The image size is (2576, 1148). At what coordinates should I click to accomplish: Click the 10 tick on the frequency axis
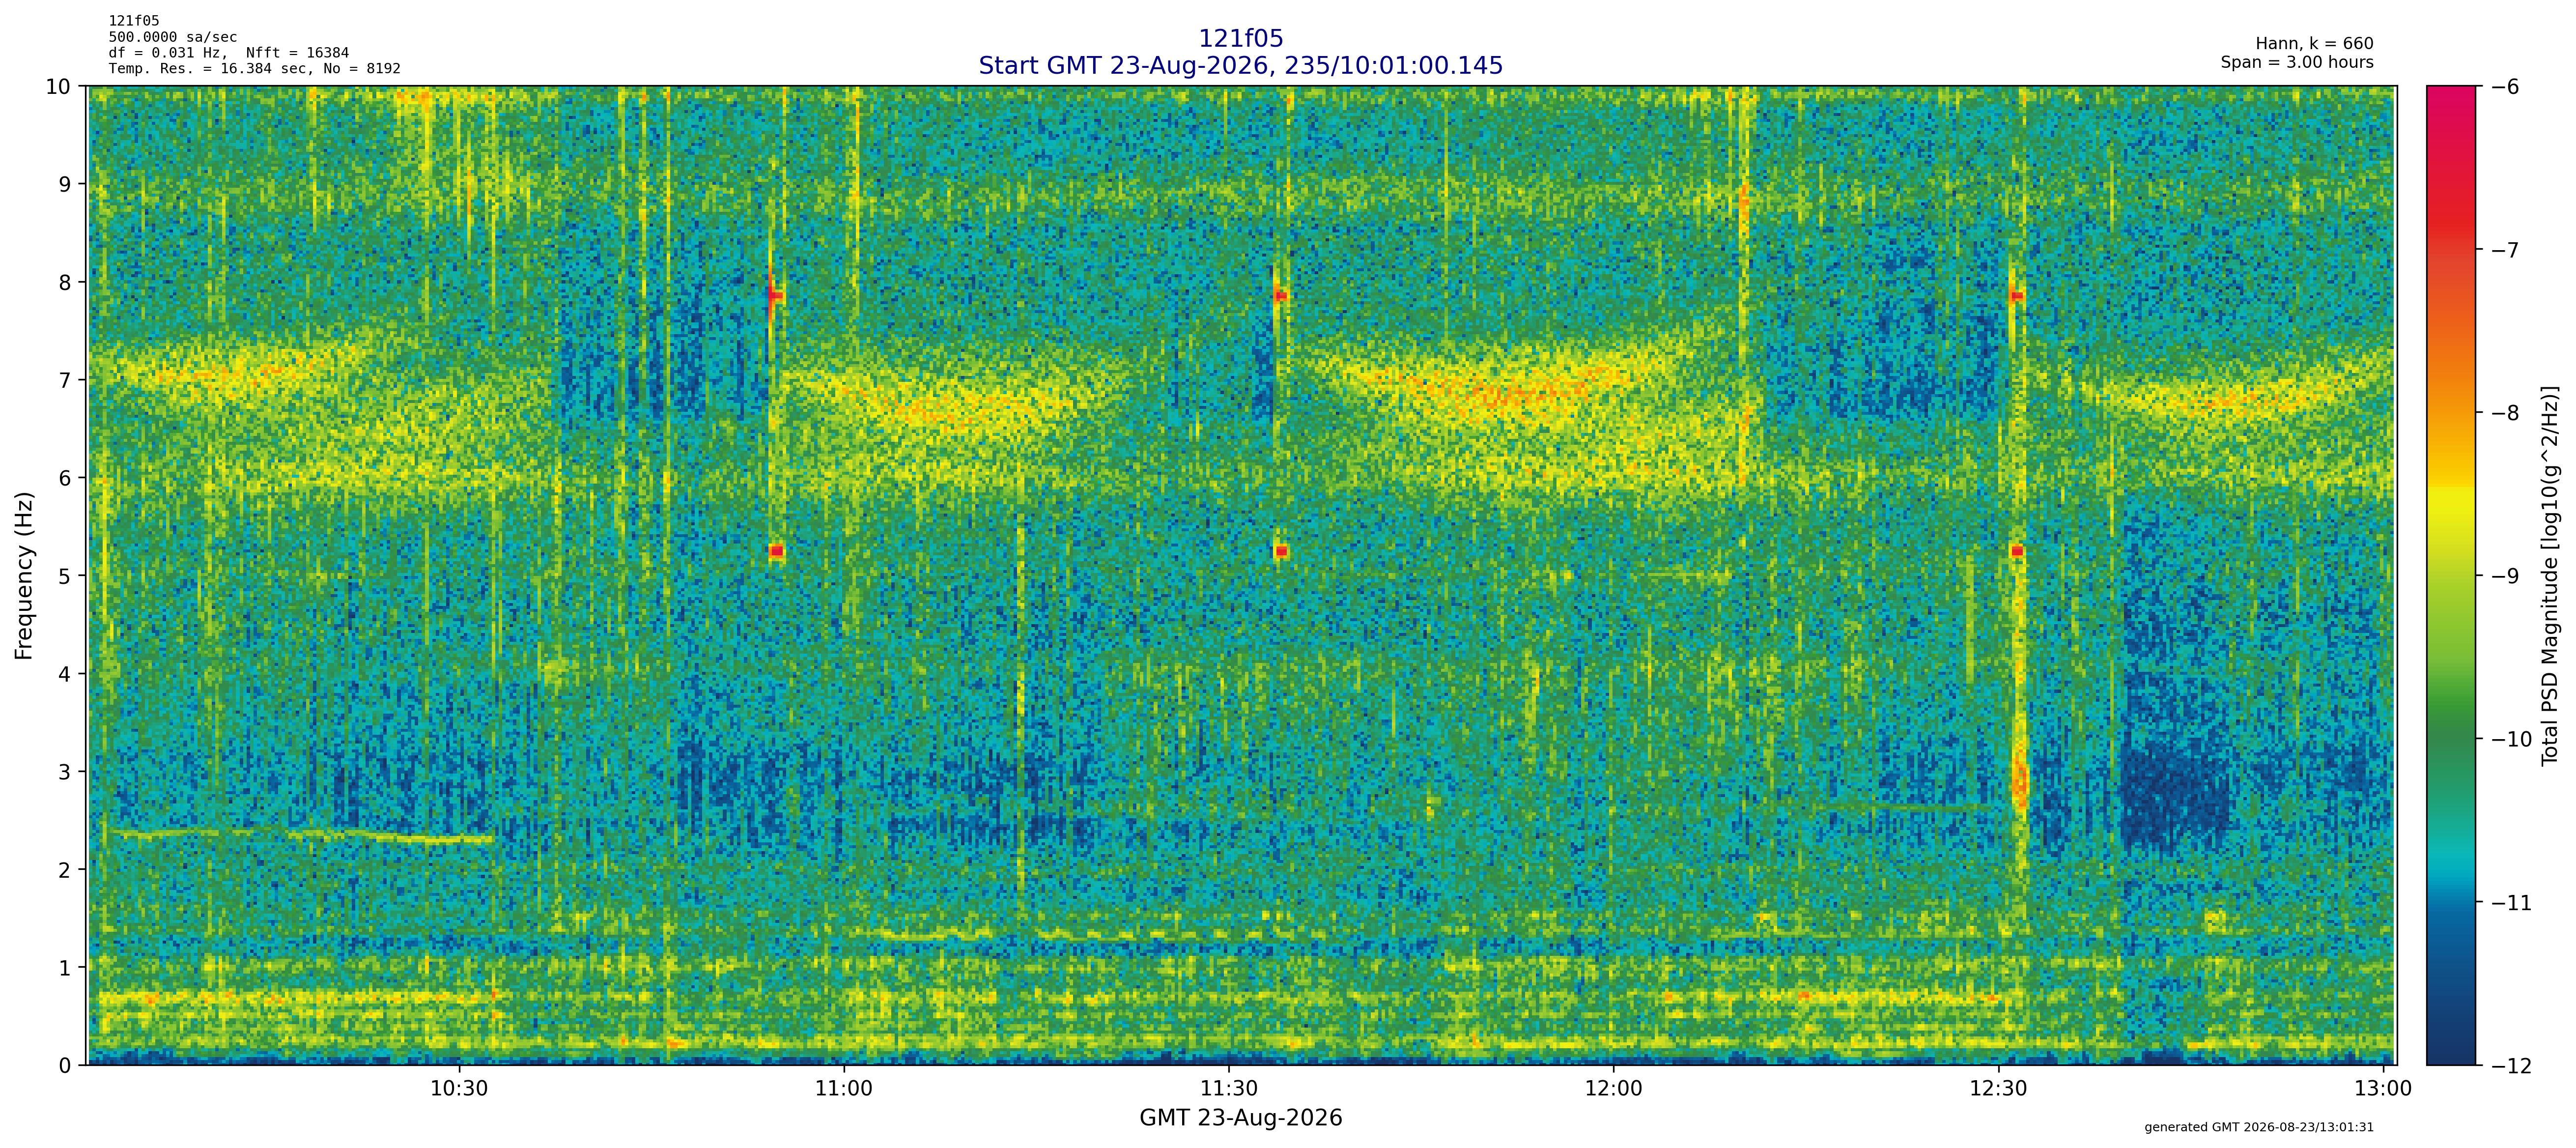(x=59, y=86)
